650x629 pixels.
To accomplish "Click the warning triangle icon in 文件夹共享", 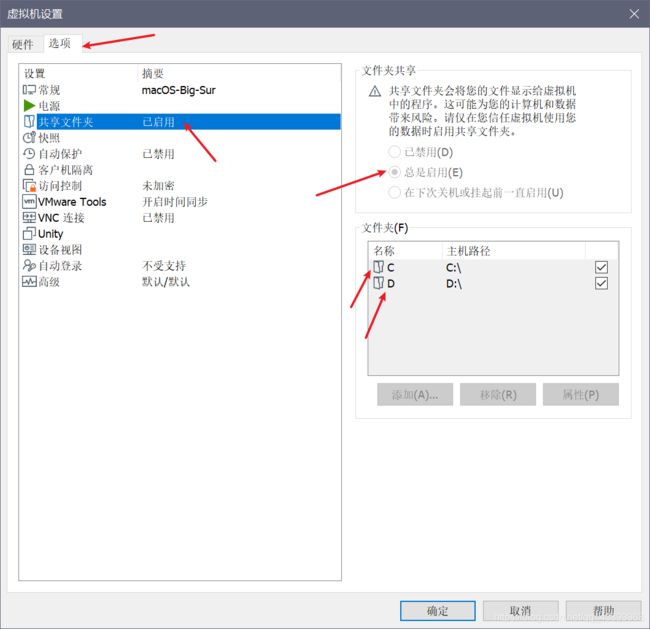I will 375,91.
